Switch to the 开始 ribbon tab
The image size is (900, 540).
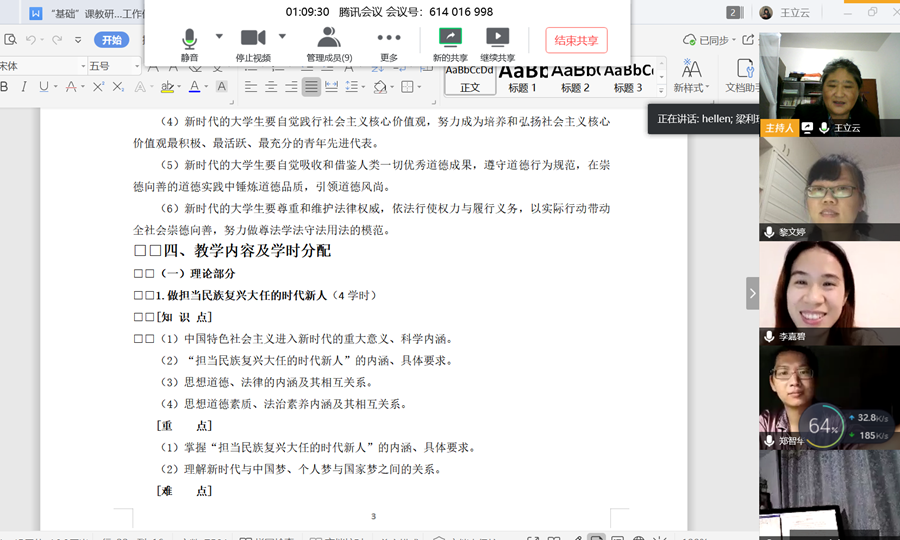(111, 40)
